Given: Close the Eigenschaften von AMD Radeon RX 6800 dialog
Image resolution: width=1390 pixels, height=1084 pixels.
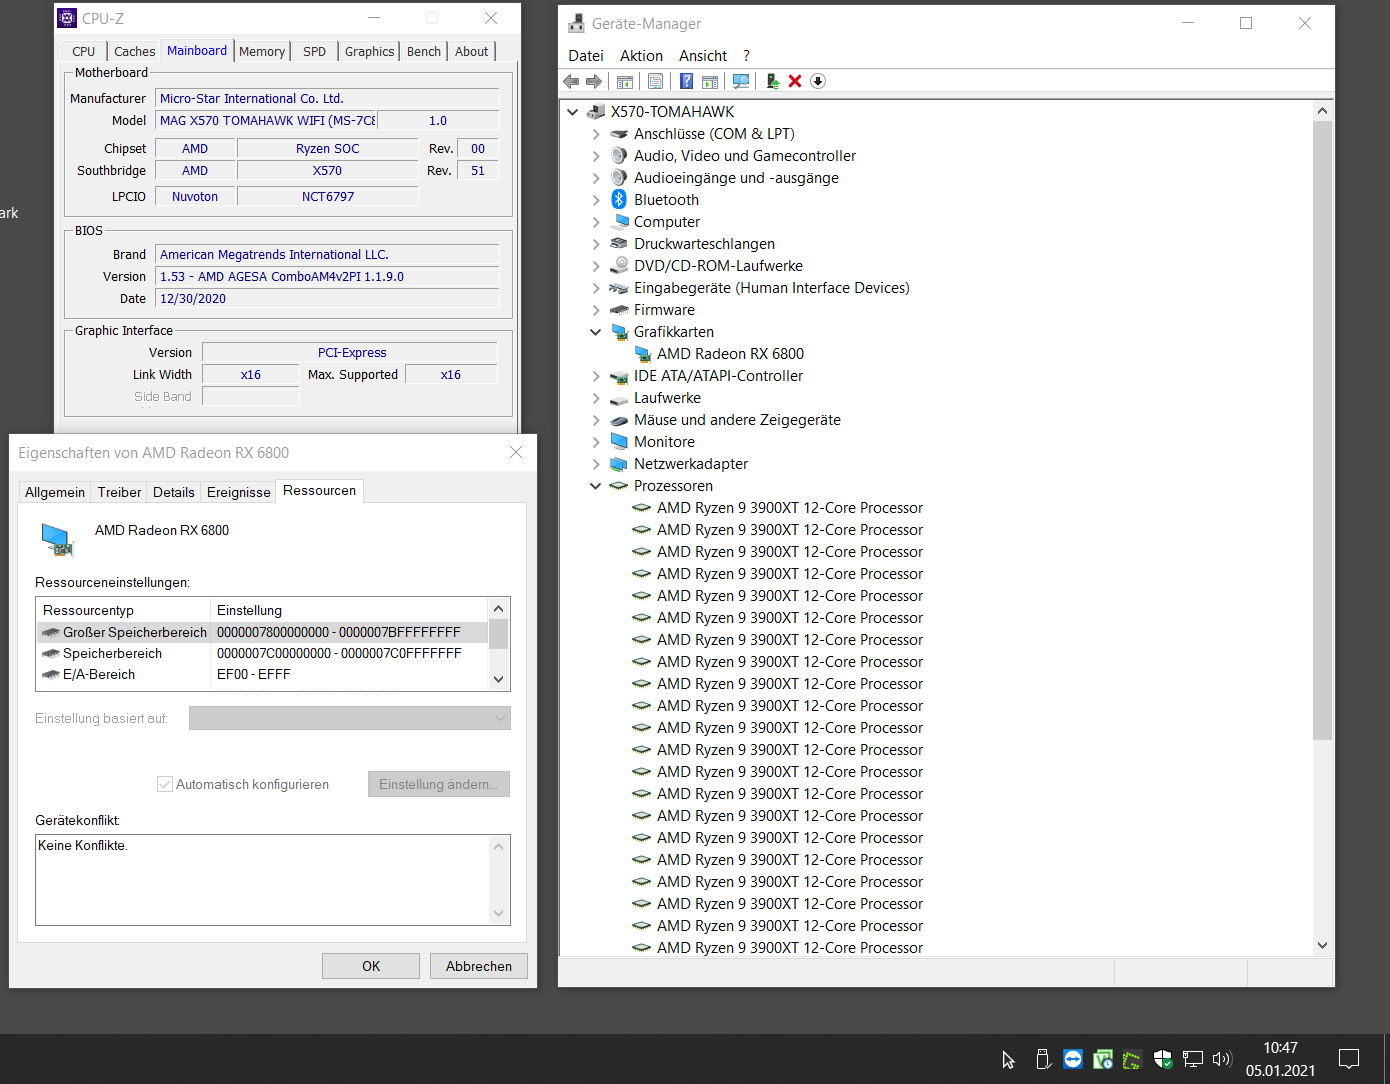Looking at the screenshot, I should 516,452.
